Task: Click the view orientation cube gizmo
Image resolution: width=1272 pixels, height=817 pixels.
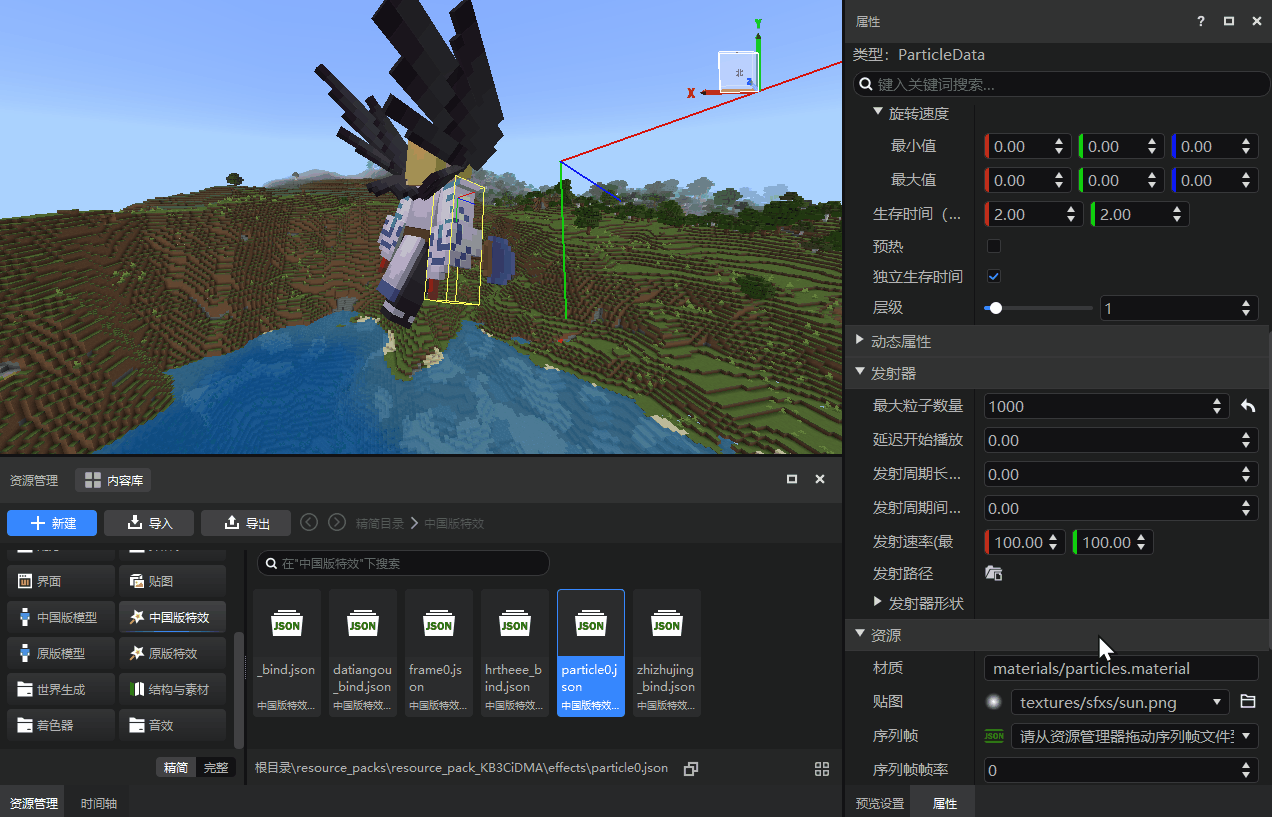Action: coord(738,72)
